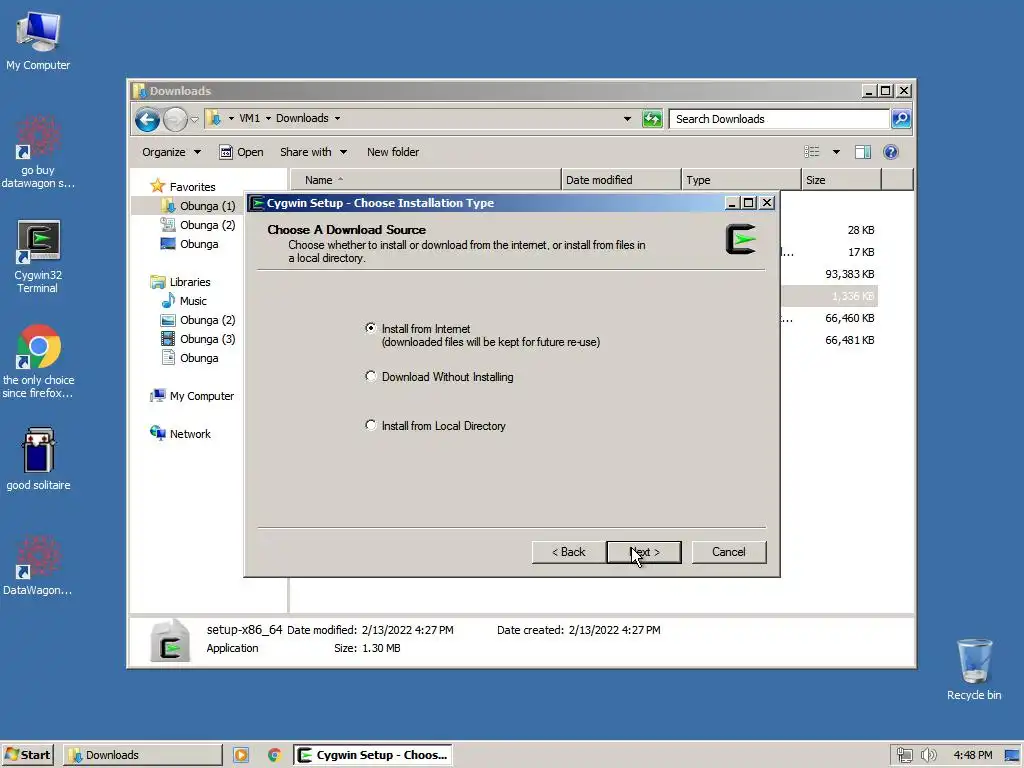1024x768 pixels.
Task: Click Open in the explorer toolbar
Action: (242, 152)
